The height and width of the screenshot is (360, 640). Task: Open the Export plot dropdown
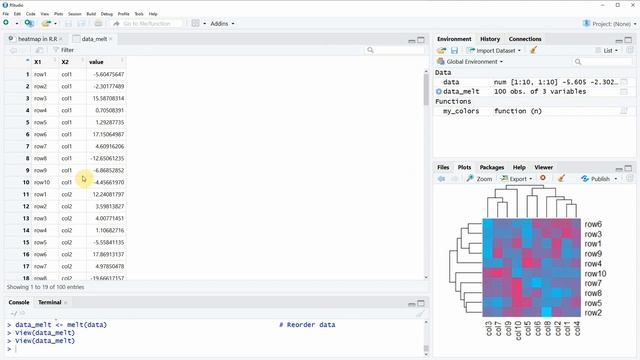pos(517,179)
